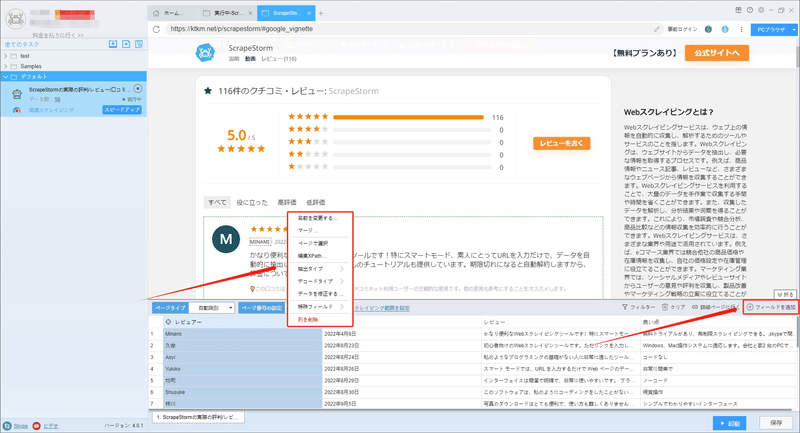Screen dimensions: 800x433
Task: Click the 料金を払うに行く link
Action: click(57, 35)
